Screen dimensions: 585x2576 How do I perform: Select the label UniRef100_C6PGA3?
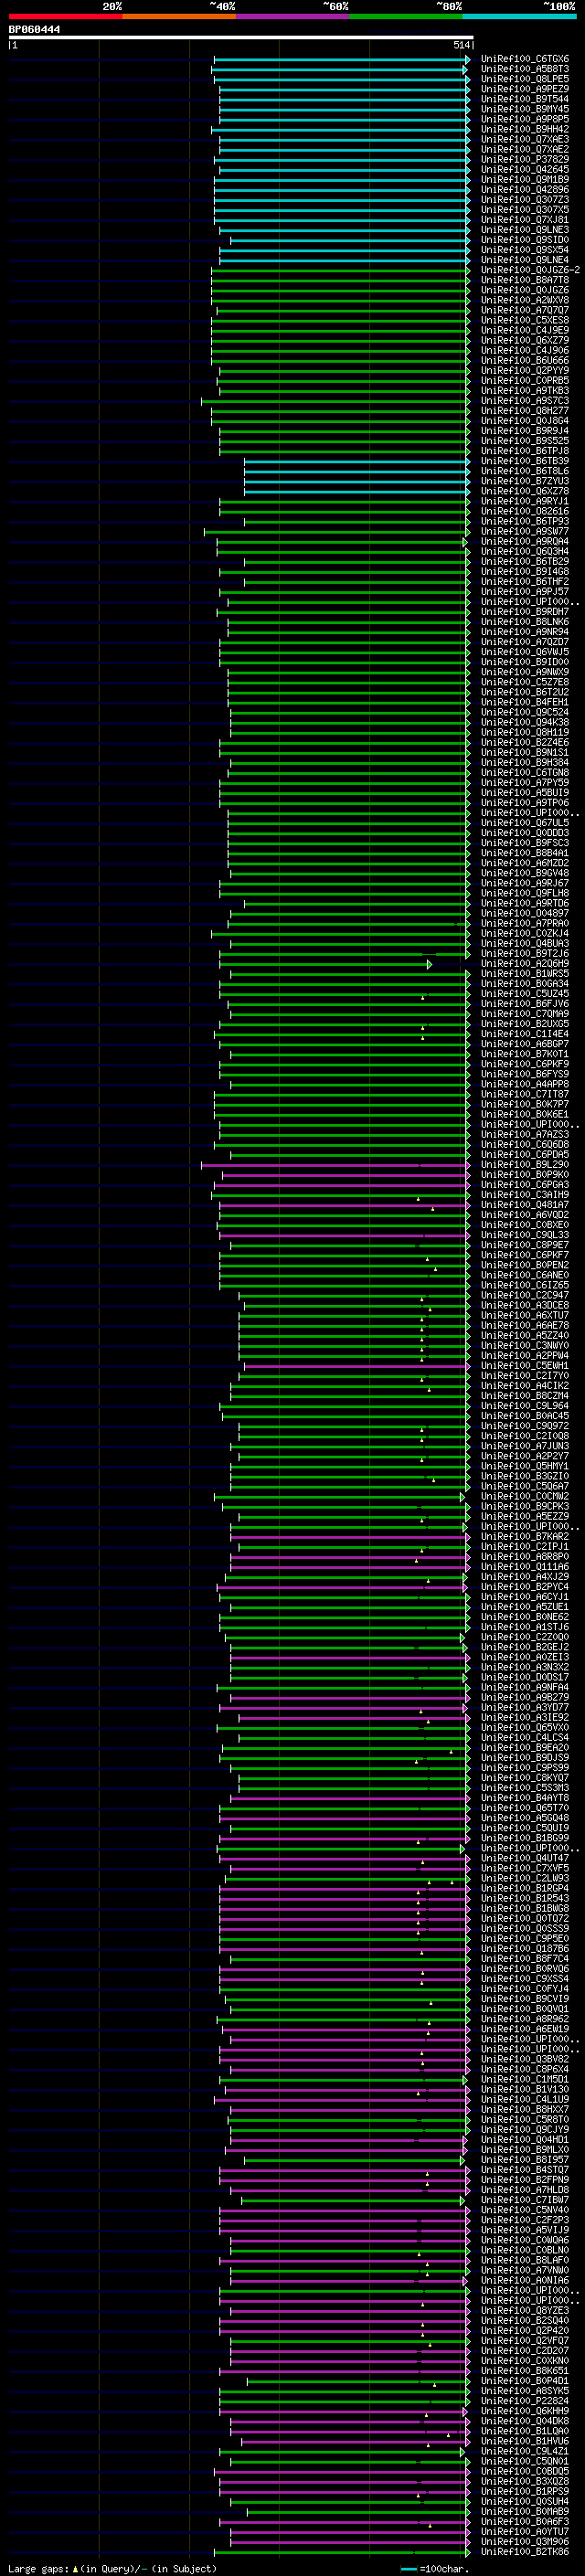tap(525, 1184)
